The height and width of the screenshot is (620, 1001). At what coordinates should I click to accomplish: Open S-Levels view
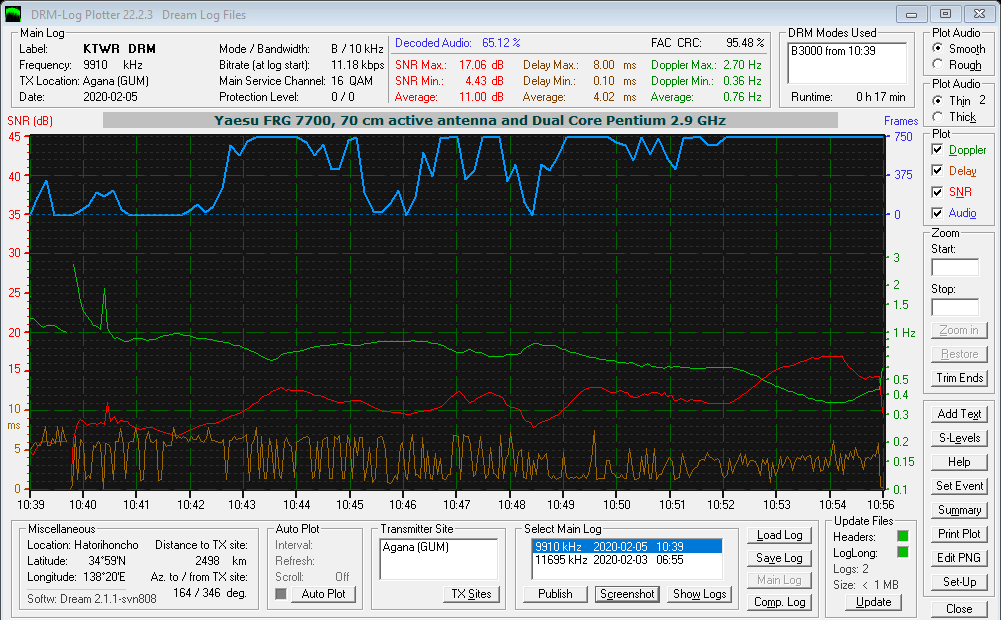[x=959, y=438]
